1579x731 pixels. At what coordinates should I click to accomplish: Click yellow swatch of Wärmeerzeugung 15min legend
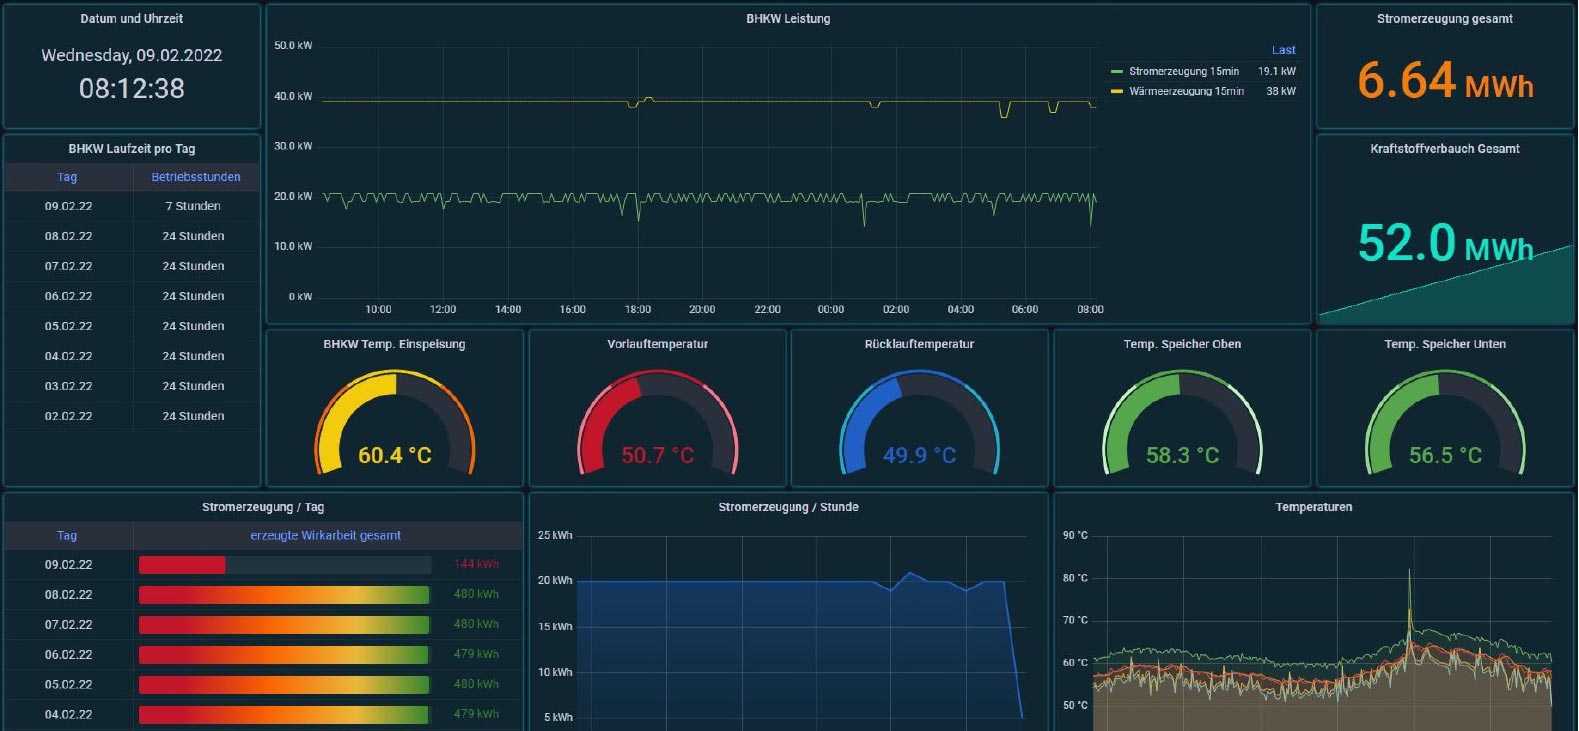click(1117, 91)
